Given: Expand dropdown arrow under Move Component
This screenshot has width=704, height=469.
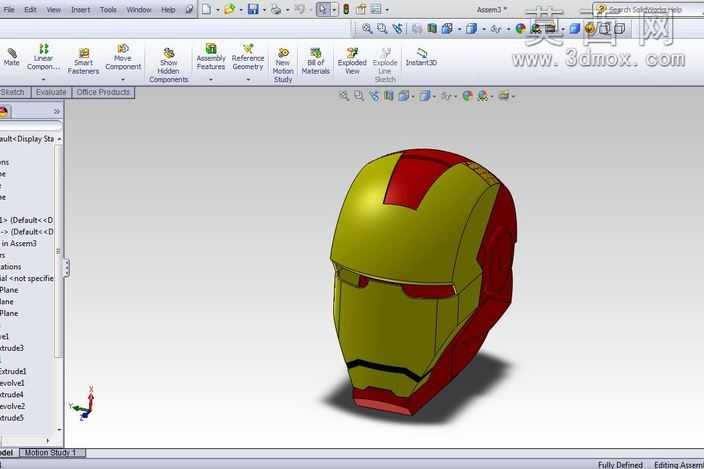Looking at the screenshot, I should coord(123,79).
